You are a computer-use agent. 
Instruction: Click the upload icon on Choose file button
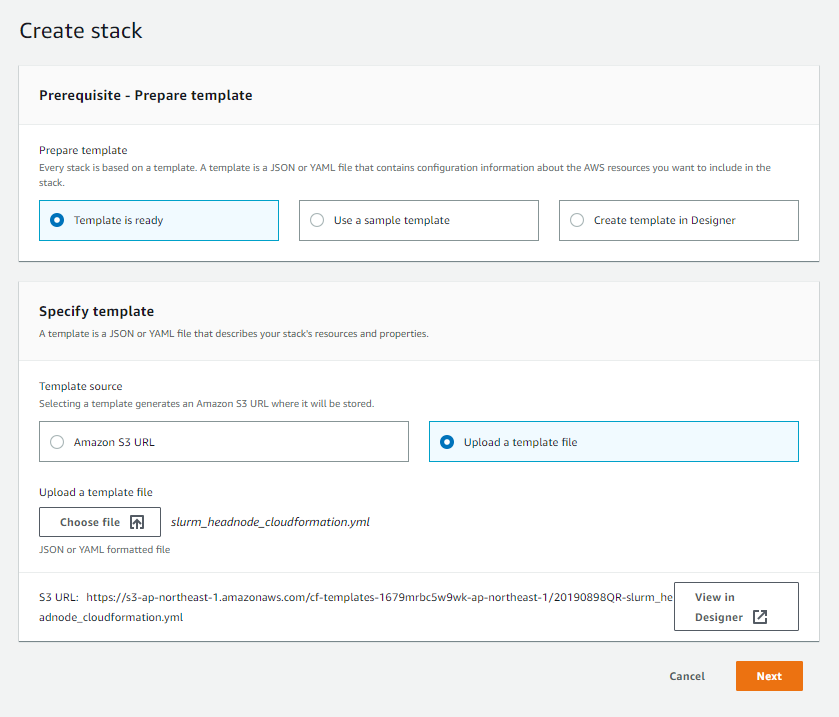point(139,522)
